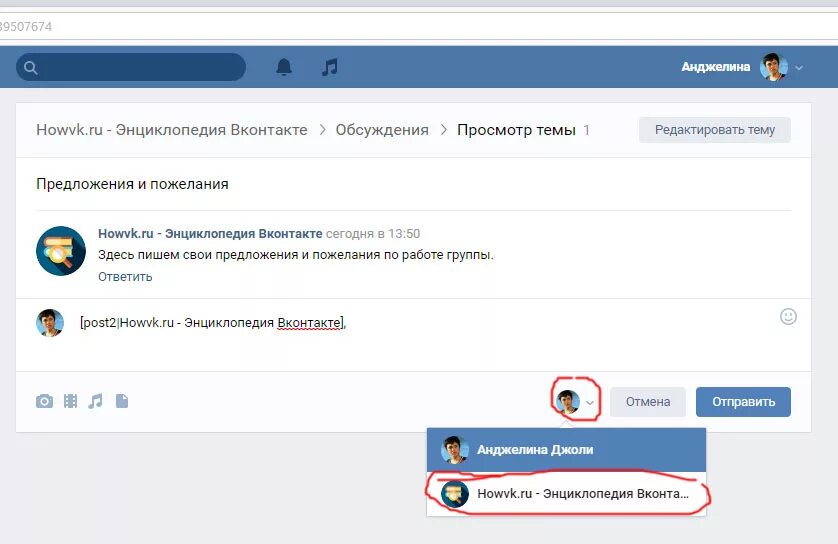This screenshot has height=544, width=838.
Task: Open Анджелина profile menu in header
Action: [742, 67]
